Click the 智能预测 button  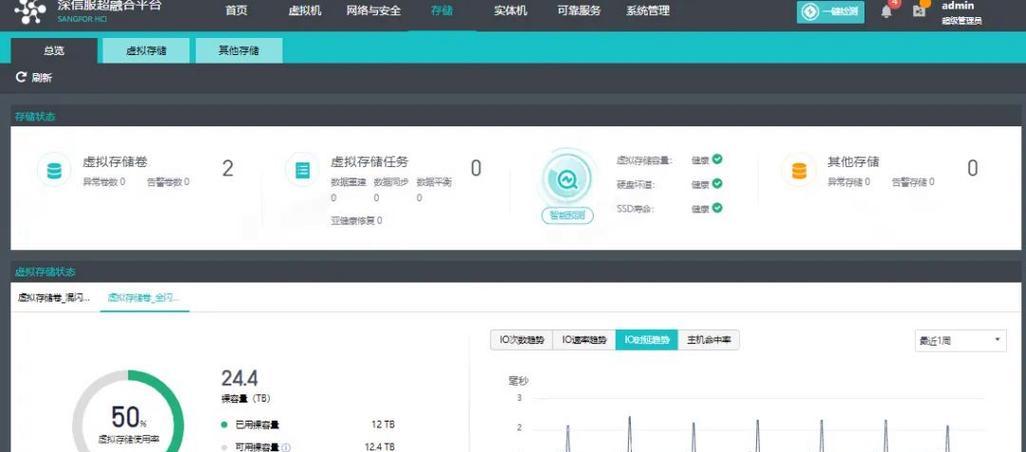click(567, 215)
